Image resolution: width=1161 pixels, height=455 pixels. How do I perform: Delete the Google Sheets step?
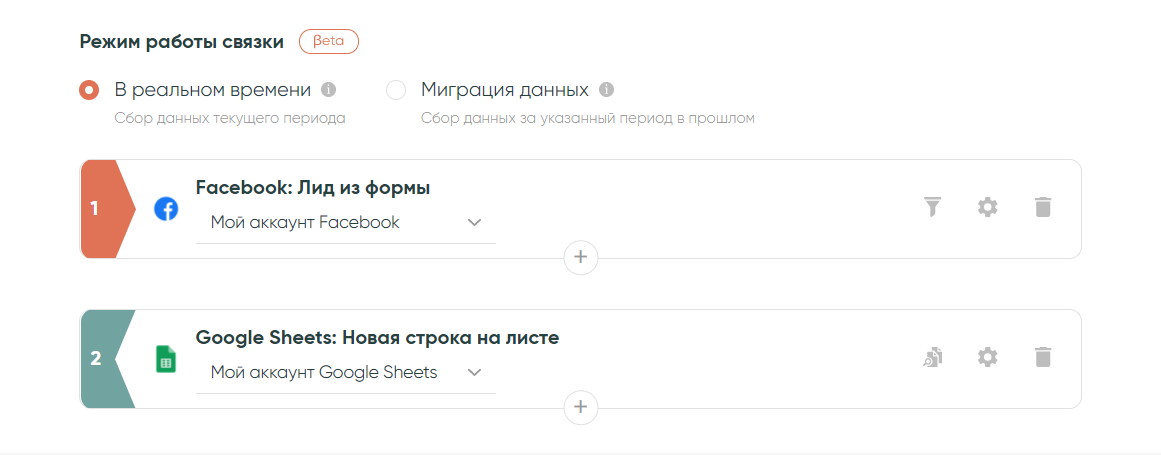[x=1043, y=358]
